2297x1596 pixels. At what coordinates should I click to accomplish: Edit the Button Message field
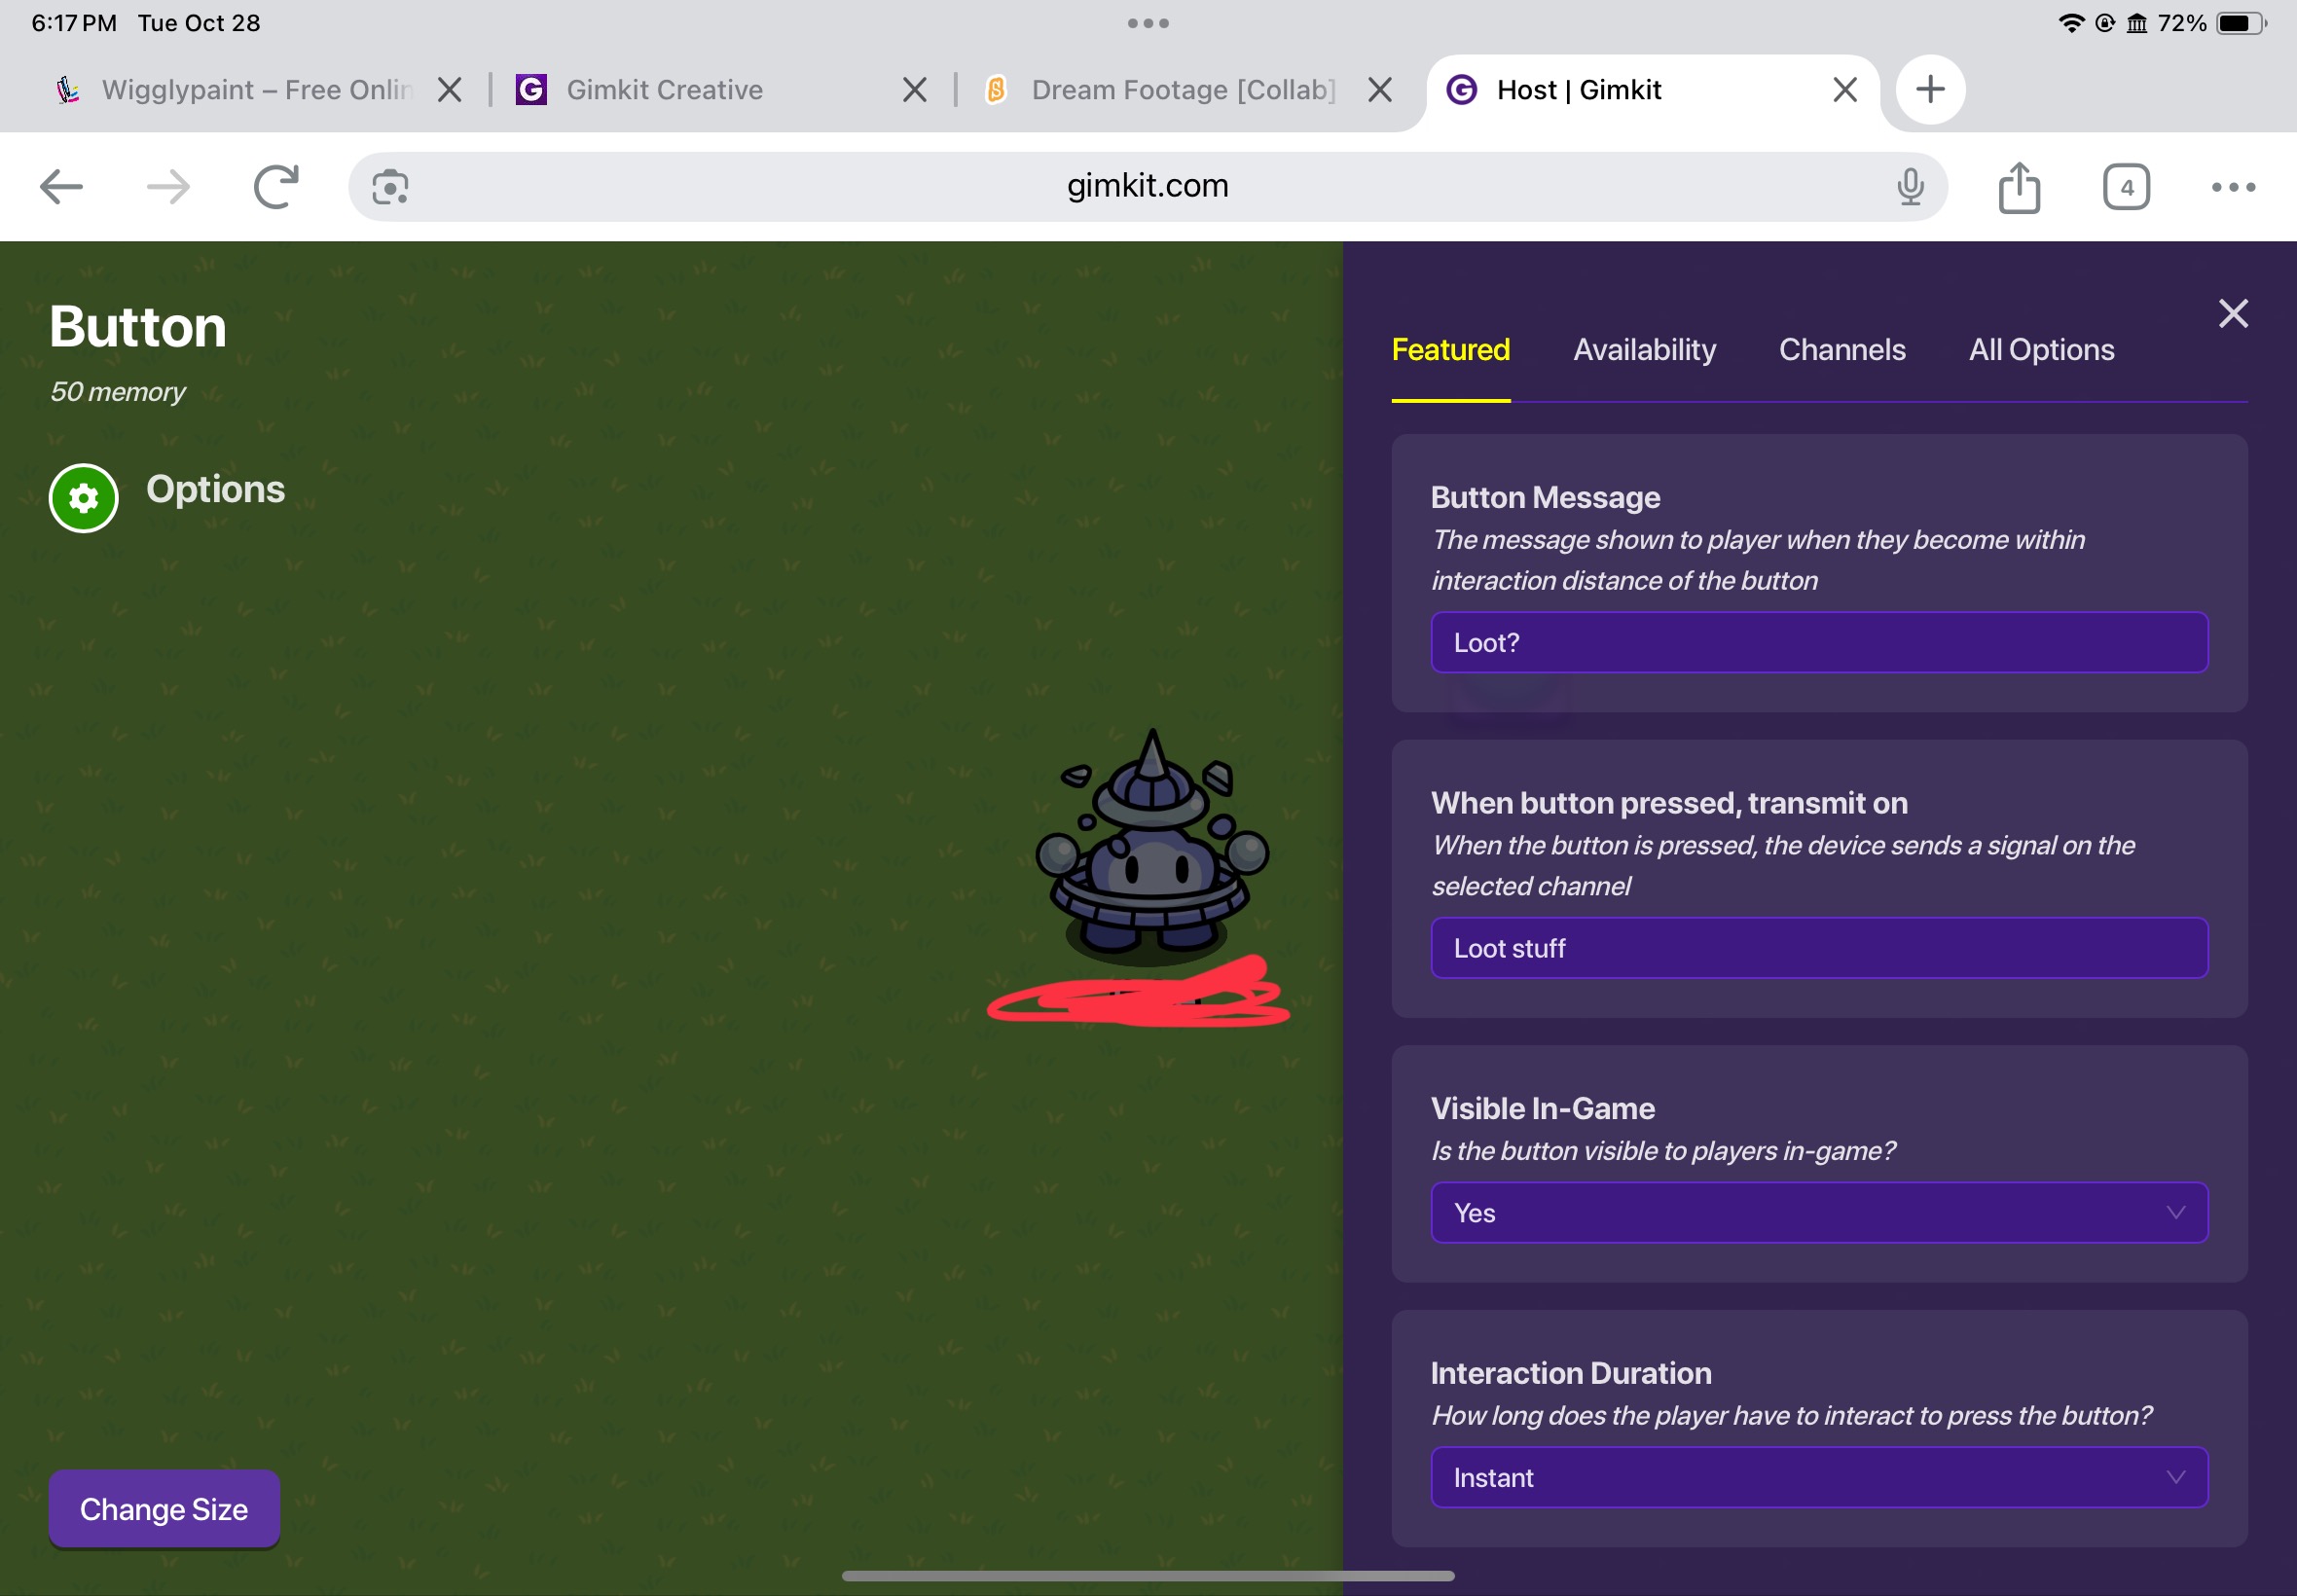click(1818, 642)
